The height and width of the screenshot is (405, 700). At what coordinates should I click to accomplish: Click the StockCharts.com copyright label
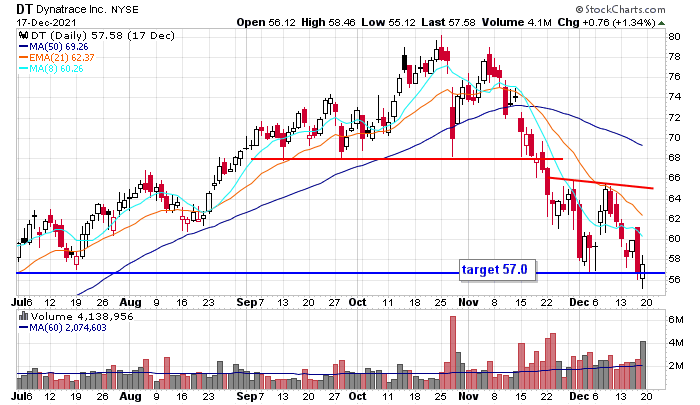pyautogui.click(x=620, y=9)
